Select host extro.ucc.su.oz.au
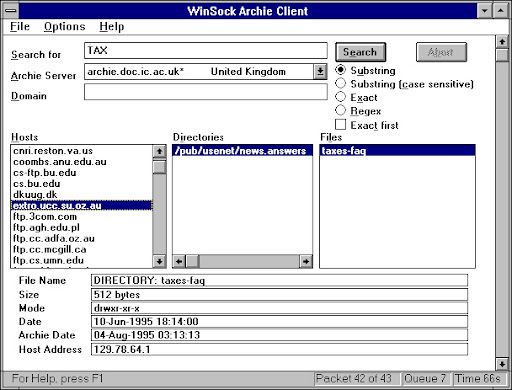512x390 pixels. click(x=81, y=206)
